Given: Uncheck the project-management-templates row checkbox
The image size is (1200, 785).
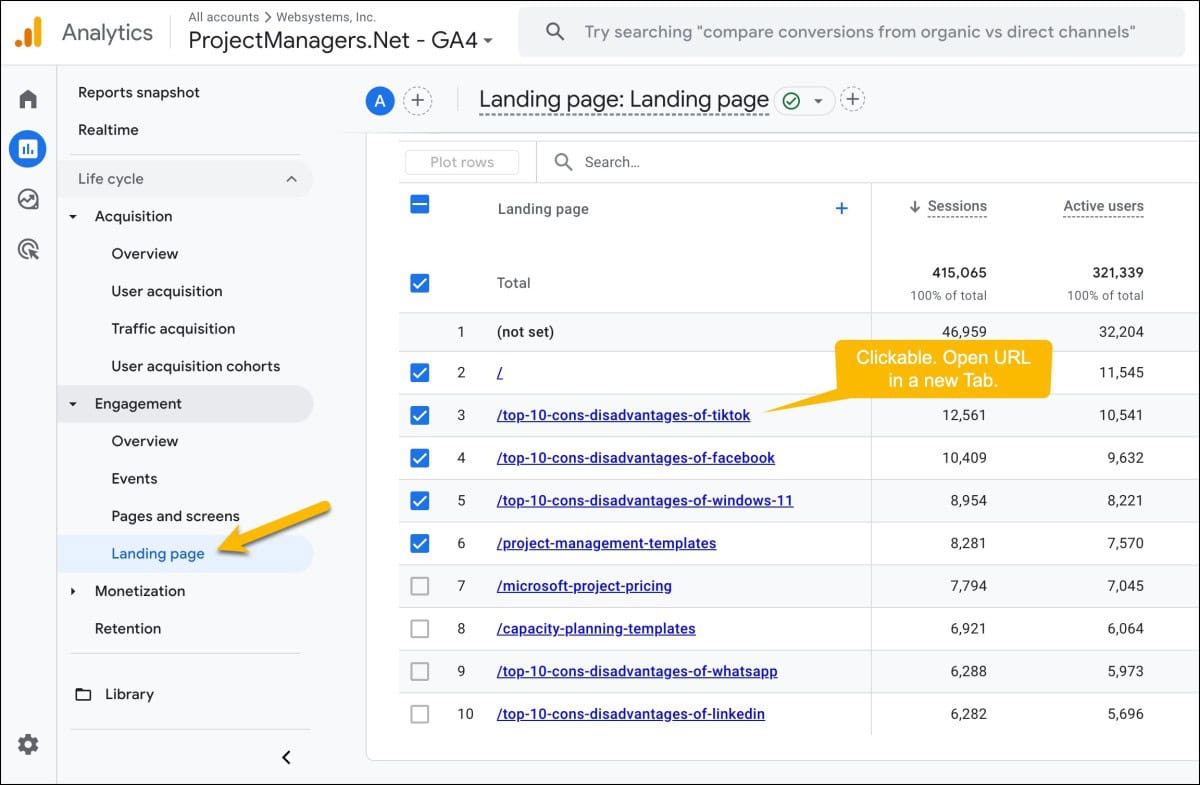Looking at the screenshot, I should 420,543.
